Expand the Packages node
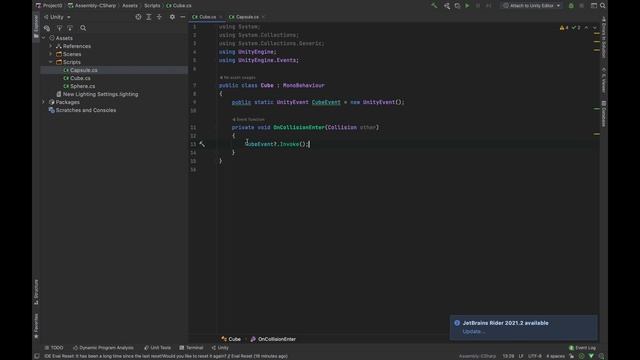 (x=44, y=102)
